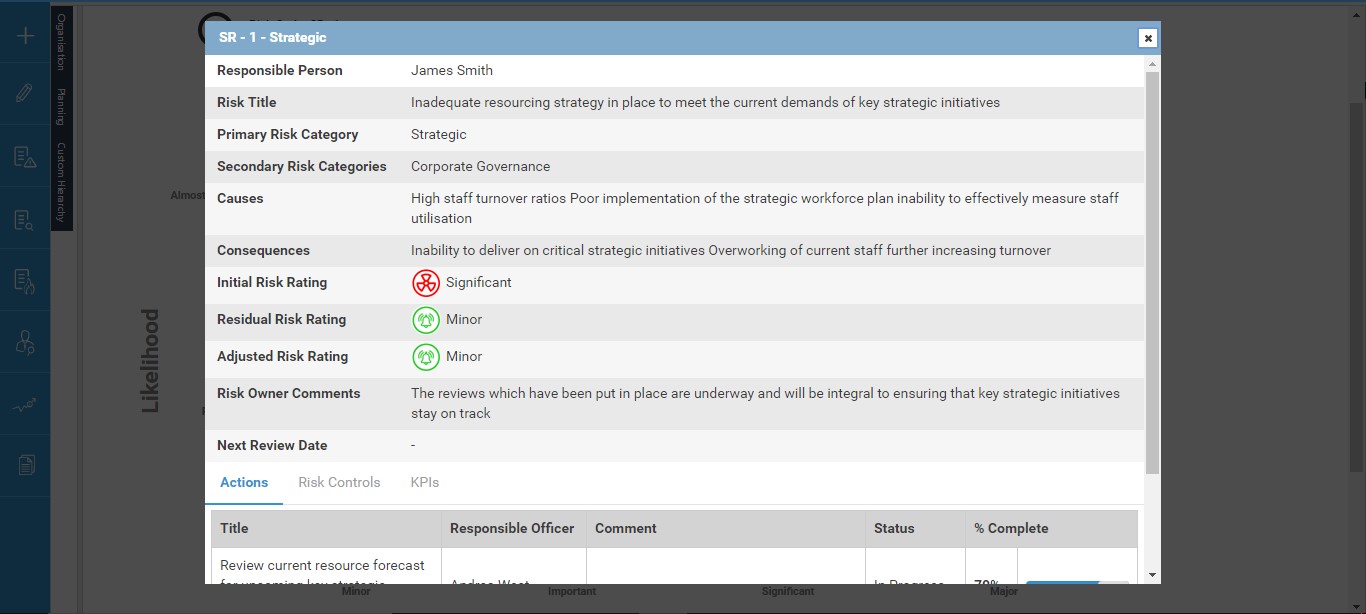The height and width of the screenshot is (614, 1366).
Task: Click the trend line chart sidebar icon
Action: 25,405
